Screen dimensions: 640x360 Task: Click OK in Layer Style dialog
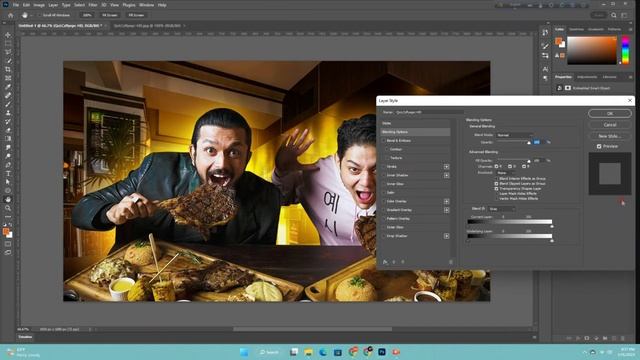click(610, 113)
